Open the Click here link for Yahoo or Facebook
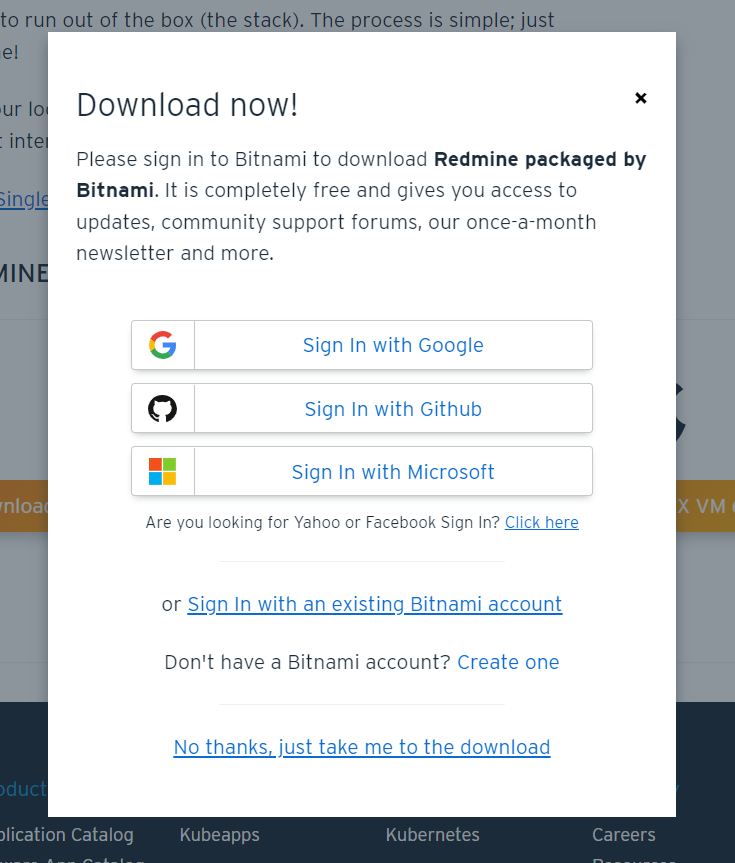735x863 pixels. (541, 522)
